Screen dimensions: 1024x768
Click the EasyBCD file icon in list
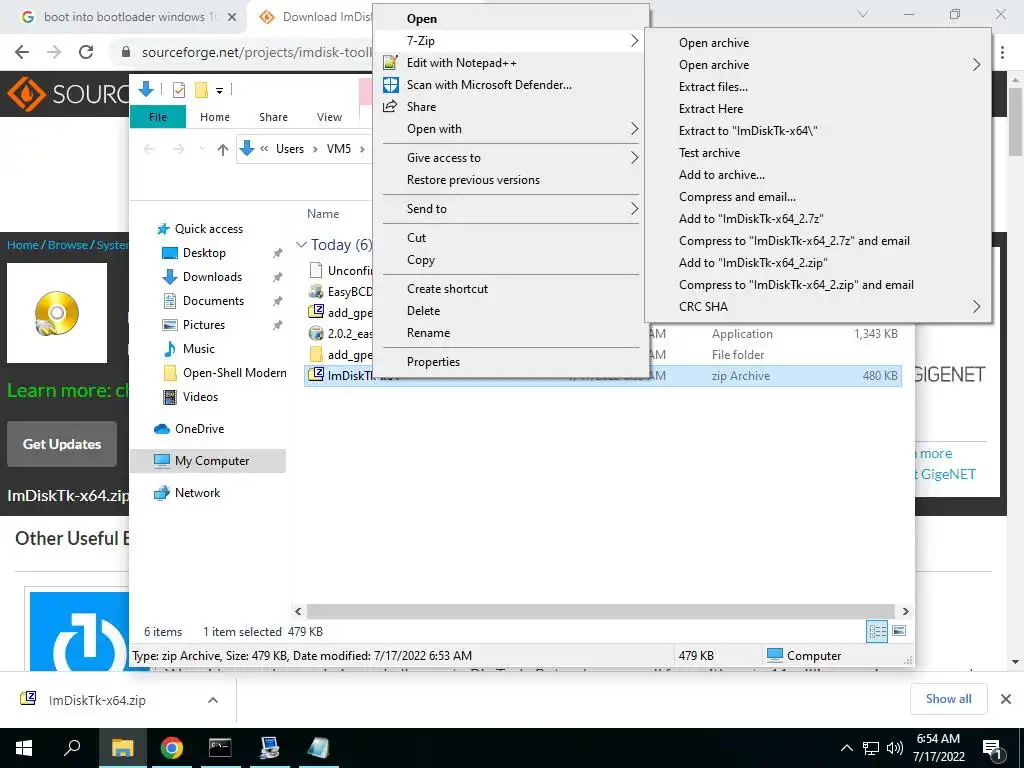point(316,291)
